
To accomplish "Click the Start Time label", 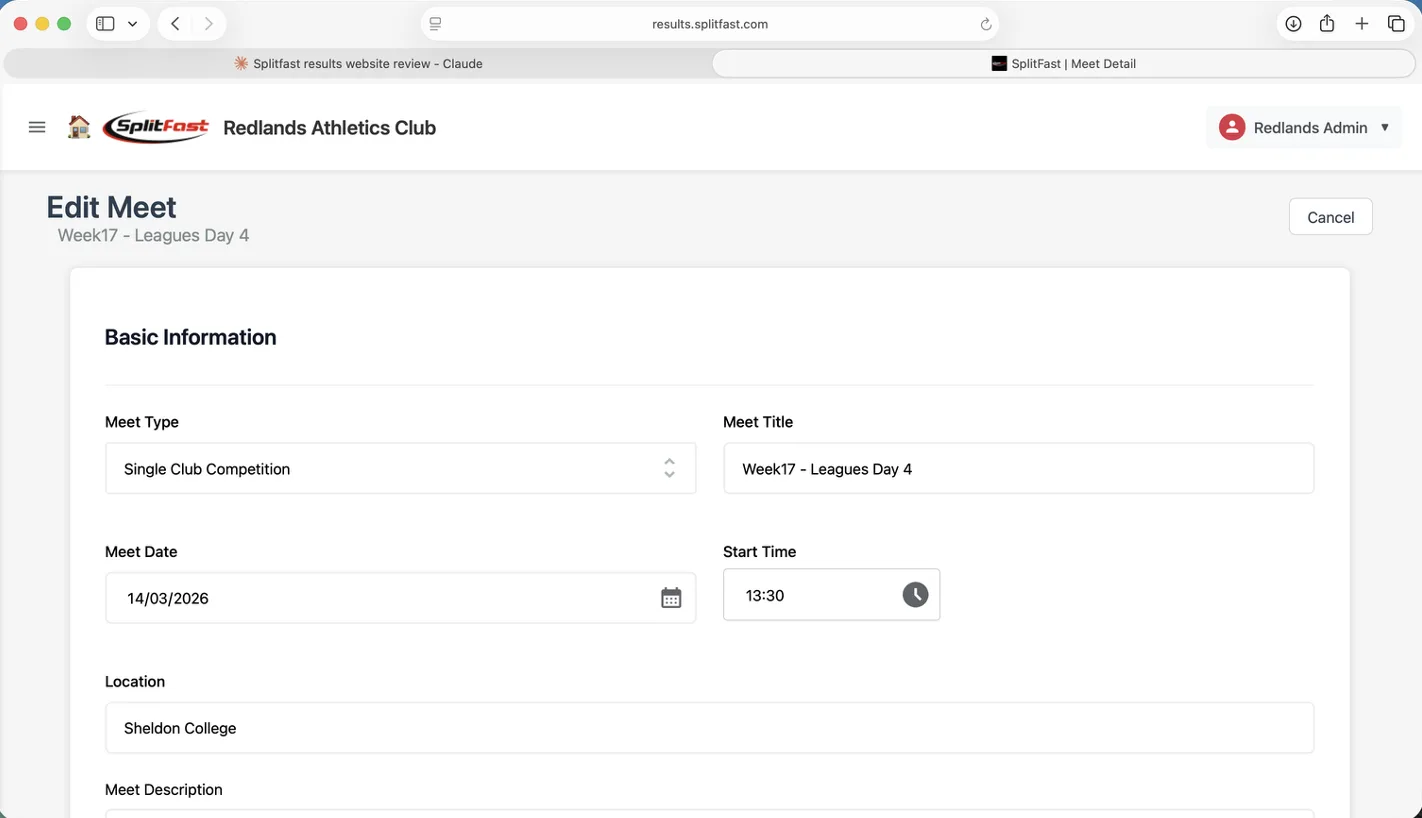I will pos(759,551).
